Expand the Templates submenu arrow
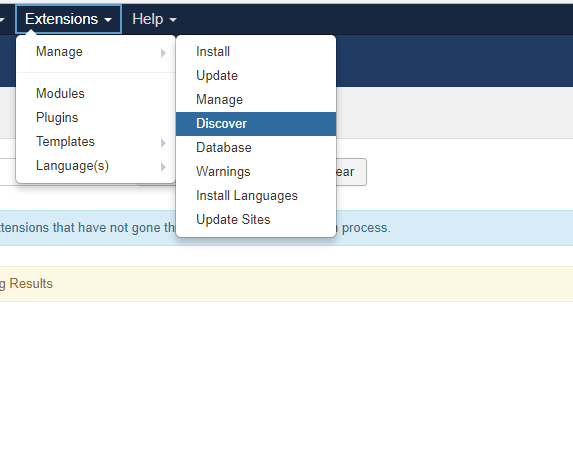This screenshot has height=455, width=573. (x=163, y=143)
